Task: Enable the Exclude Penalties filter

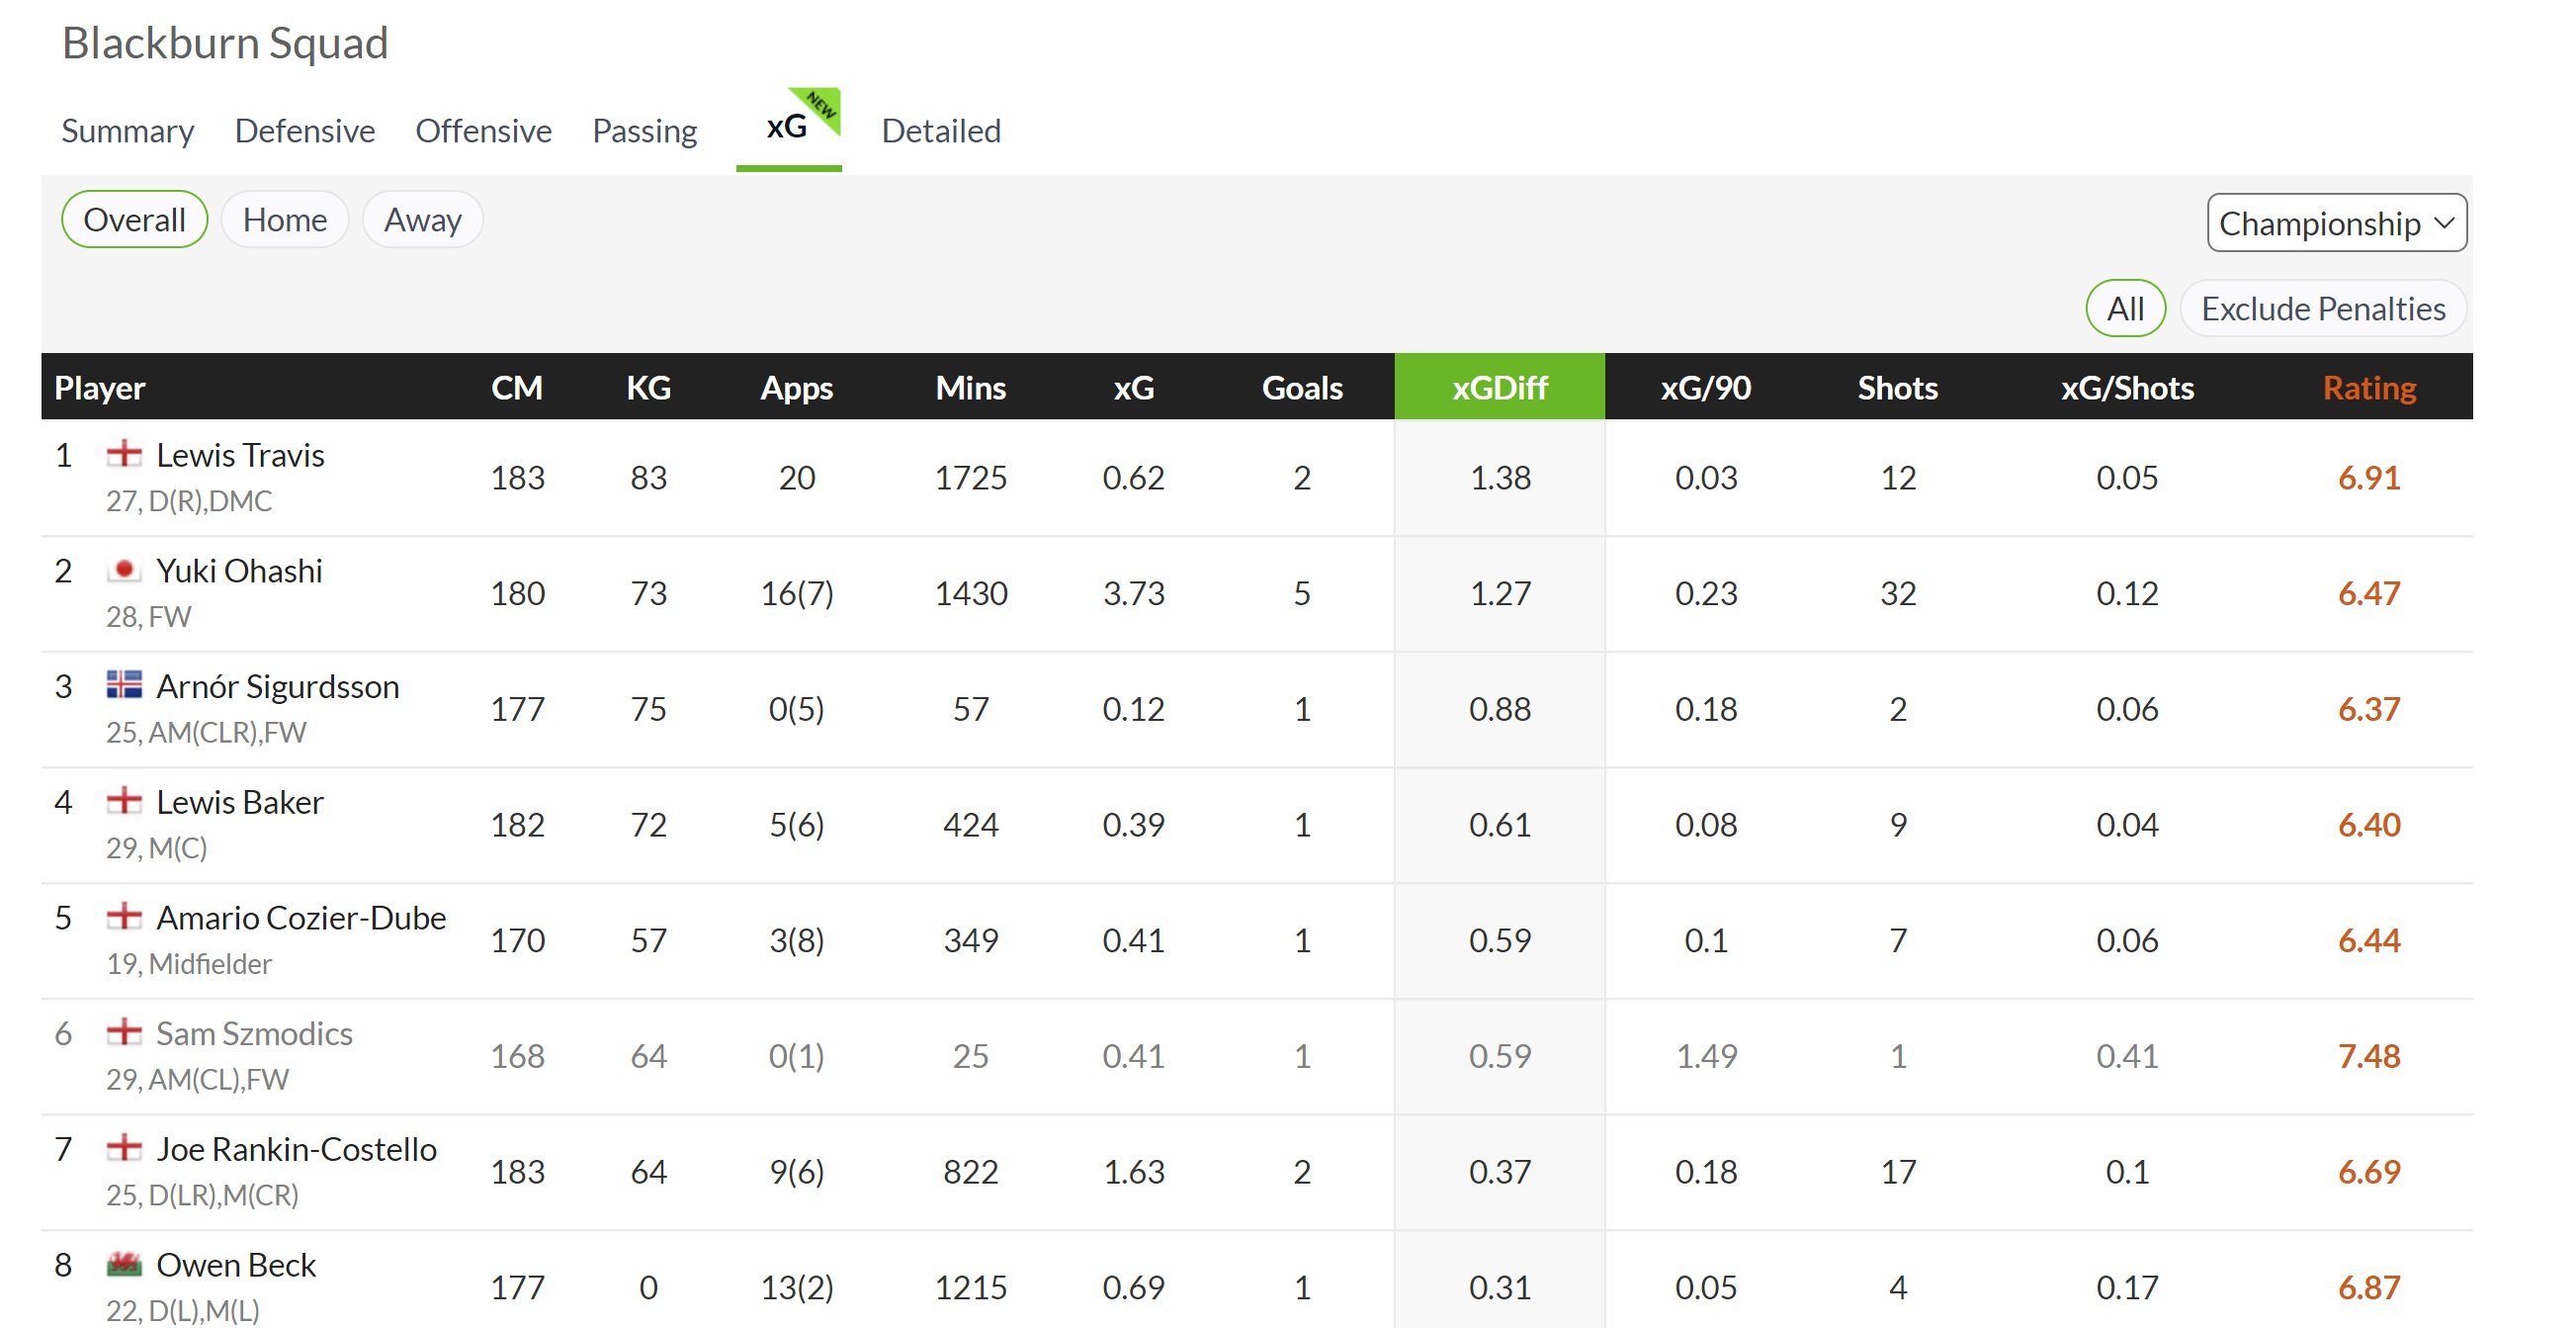Action: tap(2323, 308)
